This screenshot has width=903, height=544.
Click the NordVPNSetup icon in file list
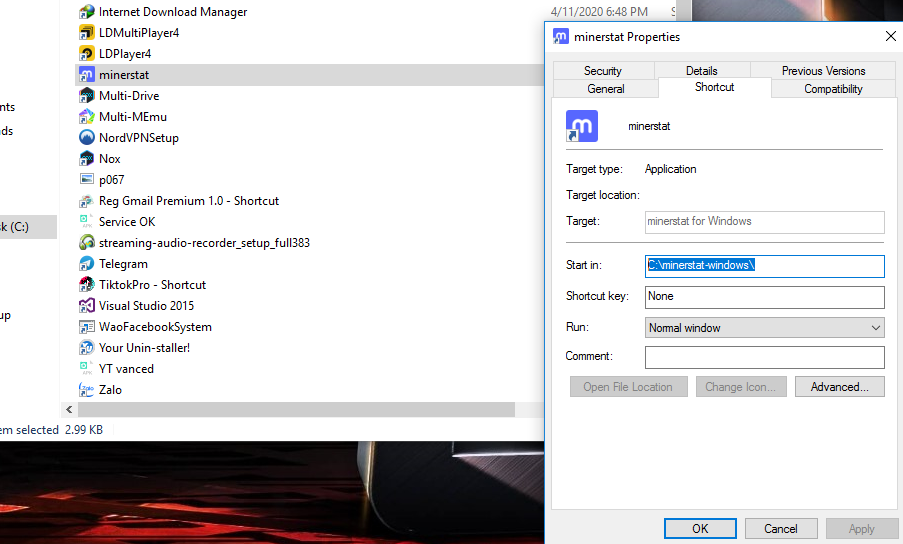click(87, 138)
